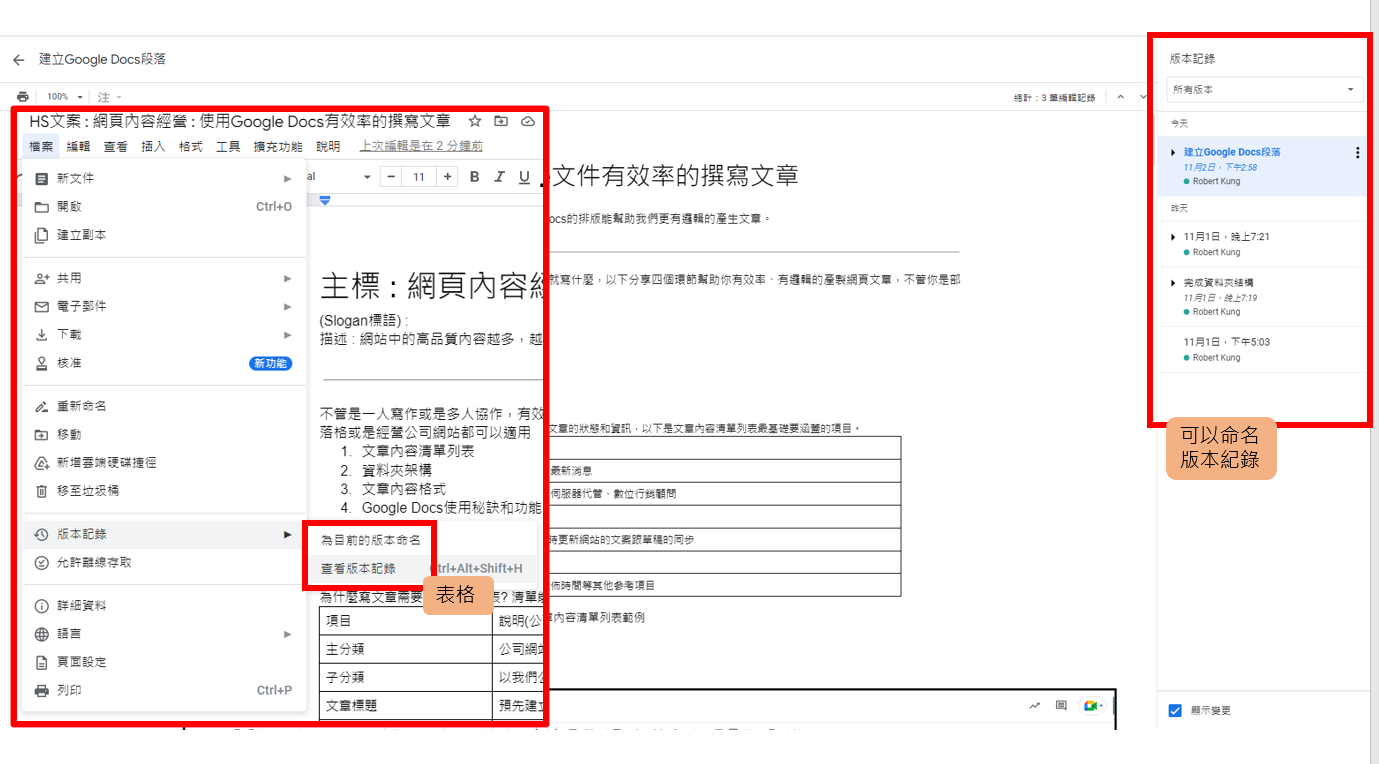Open the 編輯 menu
Screen dimensions: 1379x764
pos(78,146)
